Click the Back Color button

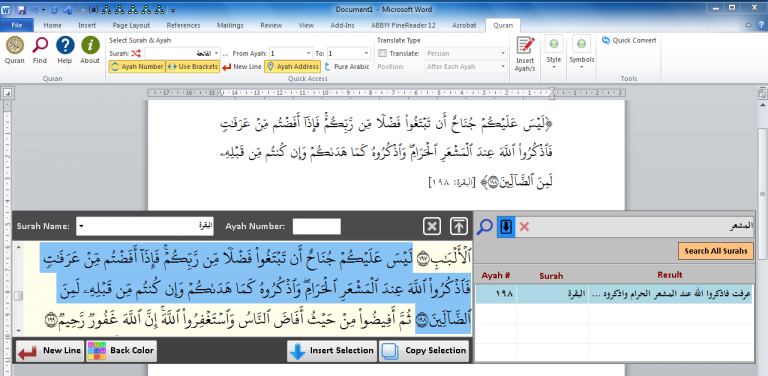tap(121, 351)
